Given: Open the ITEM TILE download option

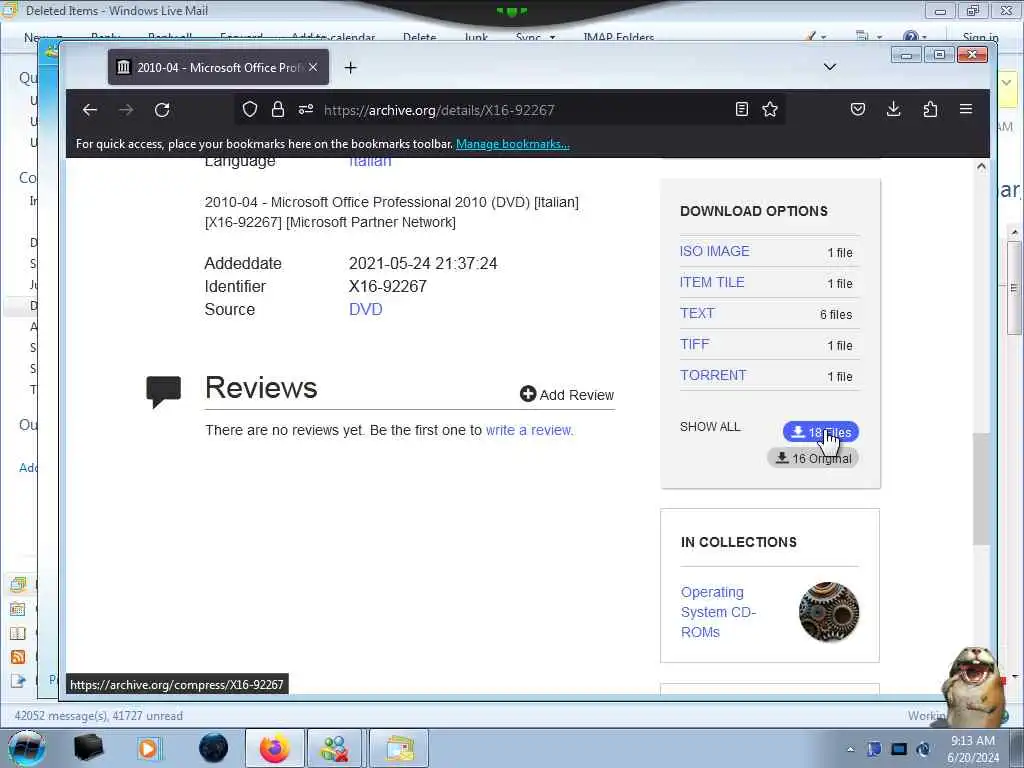Looking at the screenshot, I should 712,282.
